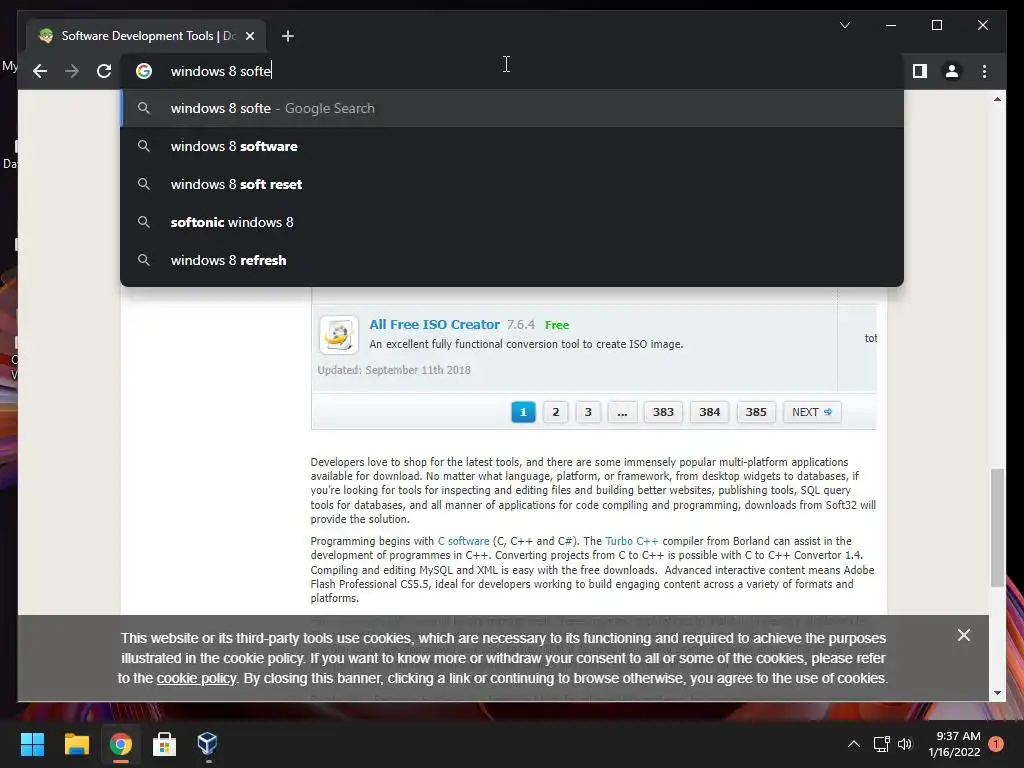
Task: Pick the 'softonic windows 8' suggestion
Action: coord(512,222)
